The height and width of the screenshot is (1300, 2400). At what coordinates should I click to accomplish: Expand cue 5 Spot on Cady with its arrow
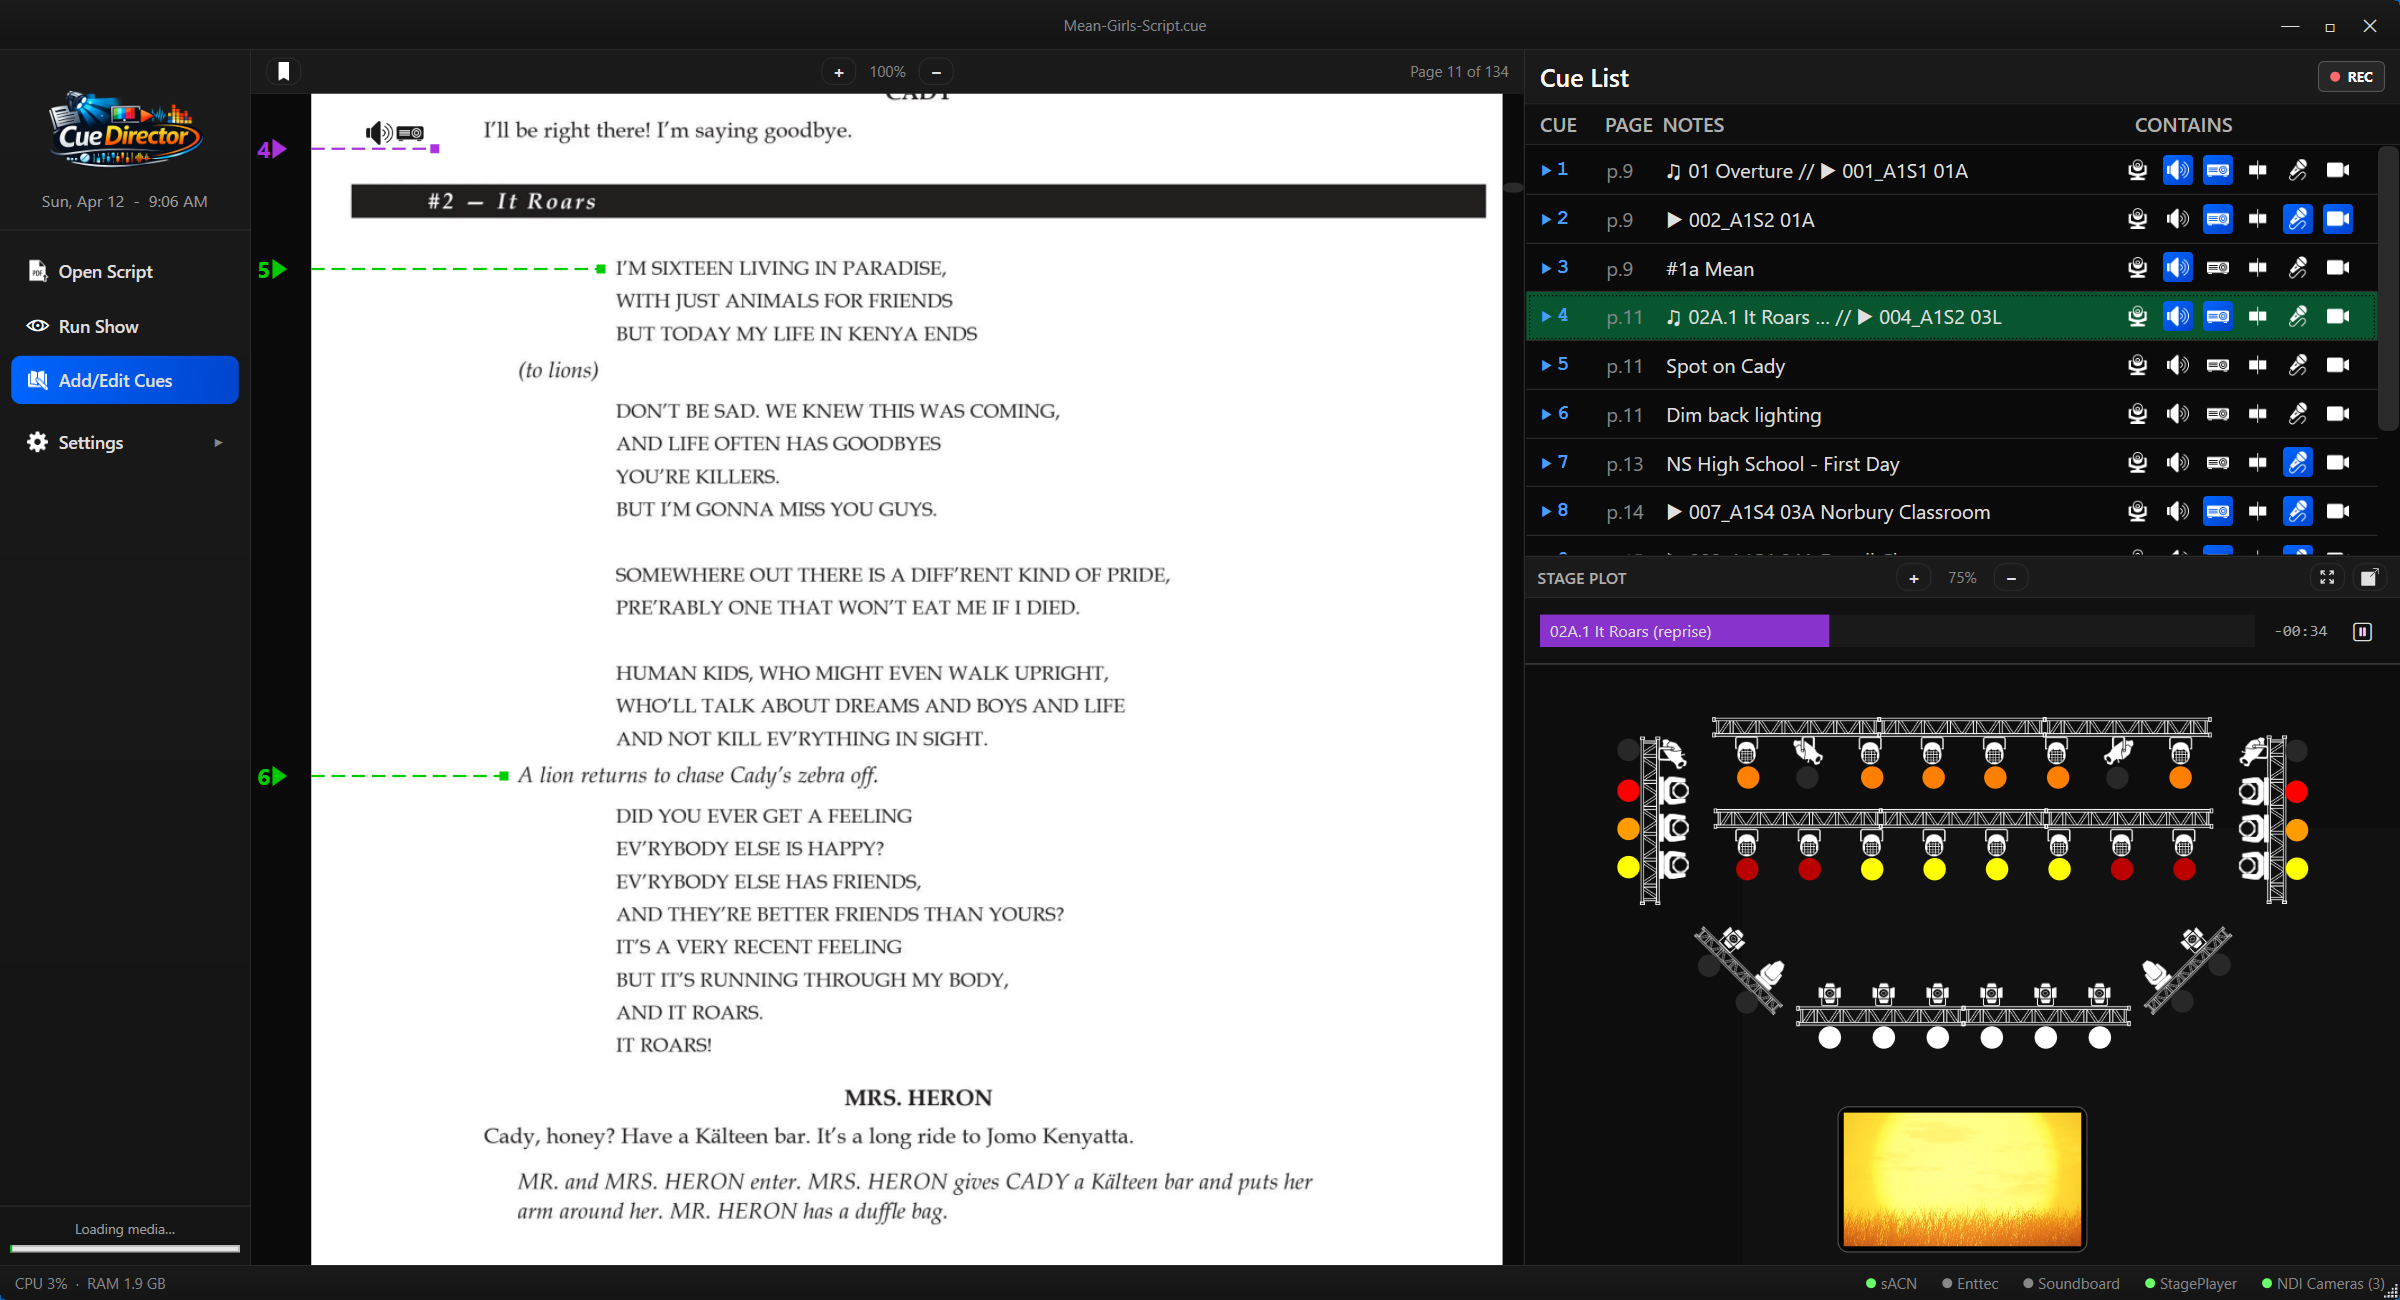[x=1545, y=364]
